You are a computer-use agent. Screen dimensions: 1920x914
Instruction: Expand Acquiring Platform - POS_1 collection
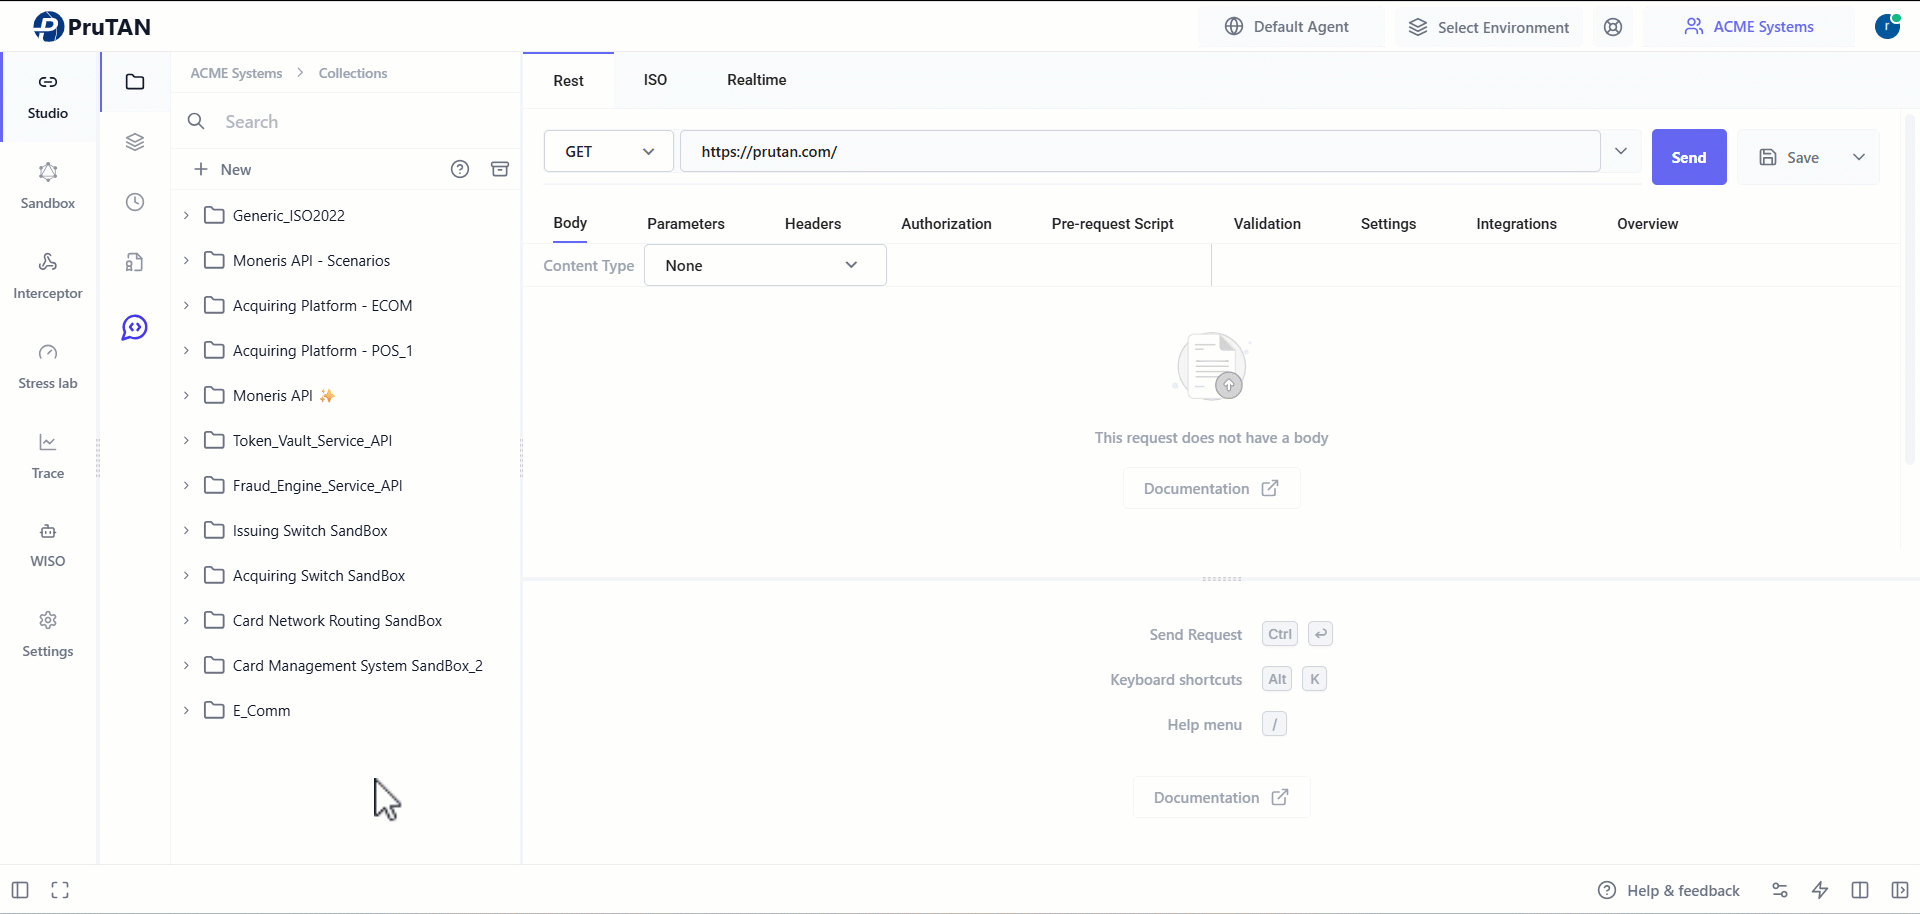186,350
